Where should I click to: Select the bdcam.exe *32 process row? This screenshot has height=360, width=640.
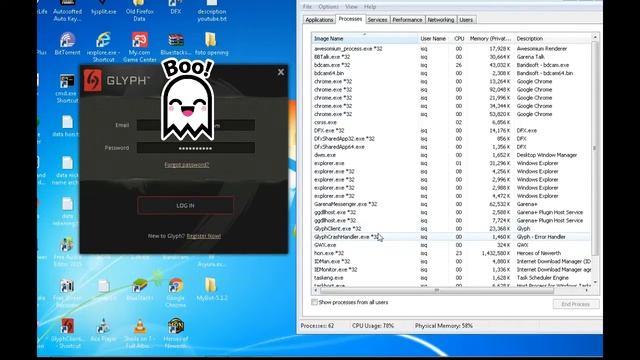(x=451, y=65)
